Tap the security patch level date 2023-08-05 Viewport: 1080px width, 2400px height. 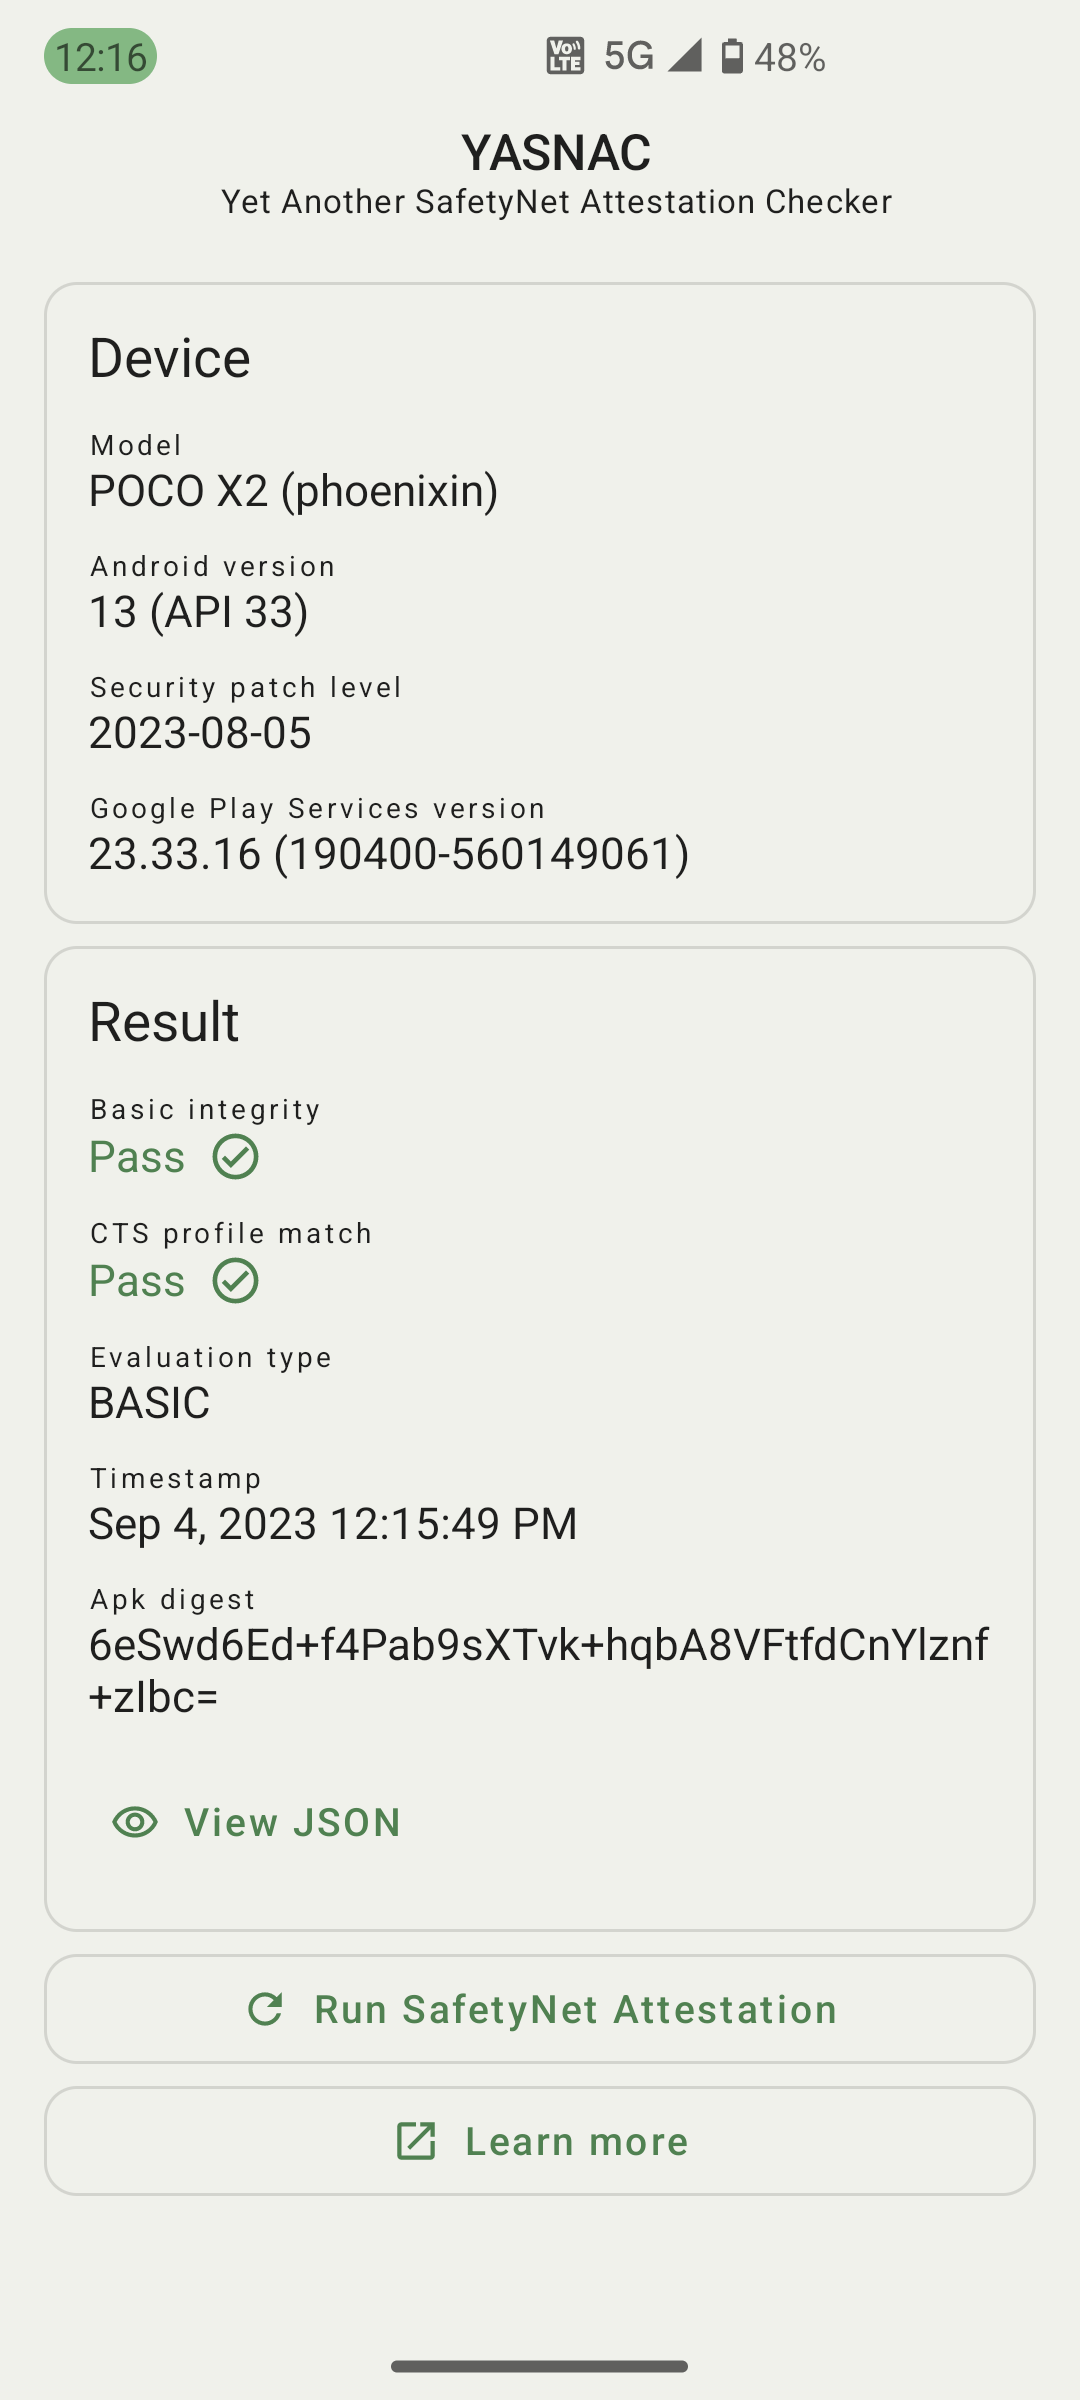[x=200, y=733]
